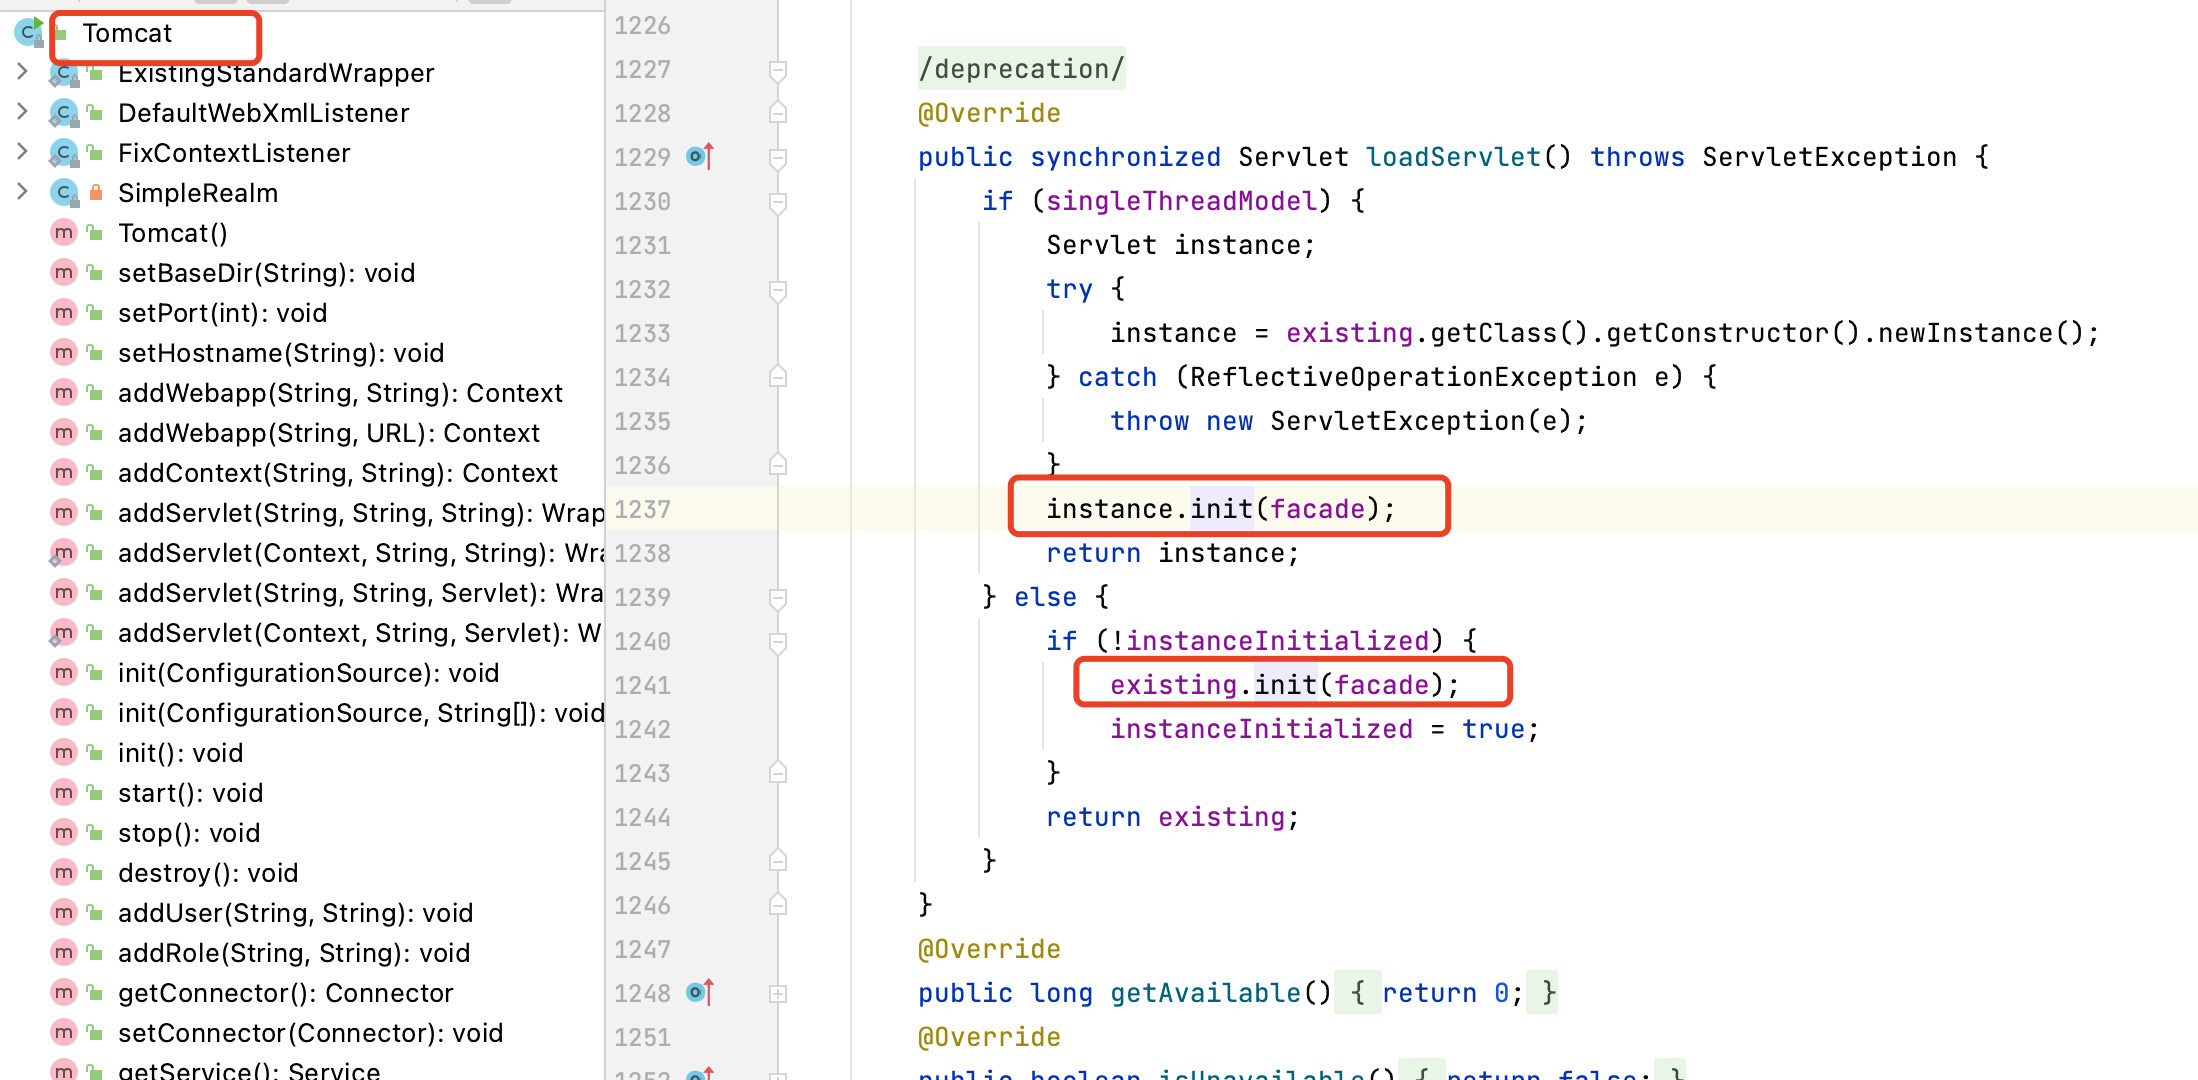
Task: Click method icon beside setPort(int): void
Action: (64, 313)
